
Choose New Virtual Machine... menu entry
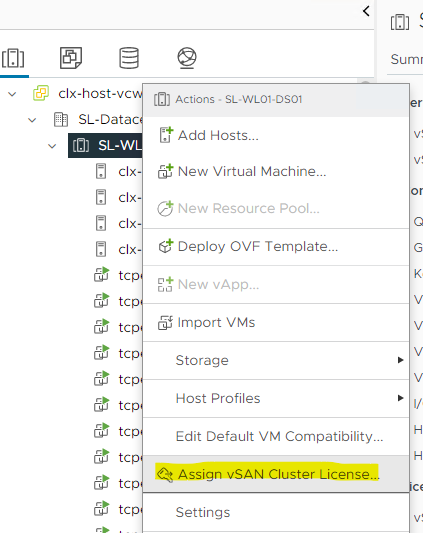point(276,171)
